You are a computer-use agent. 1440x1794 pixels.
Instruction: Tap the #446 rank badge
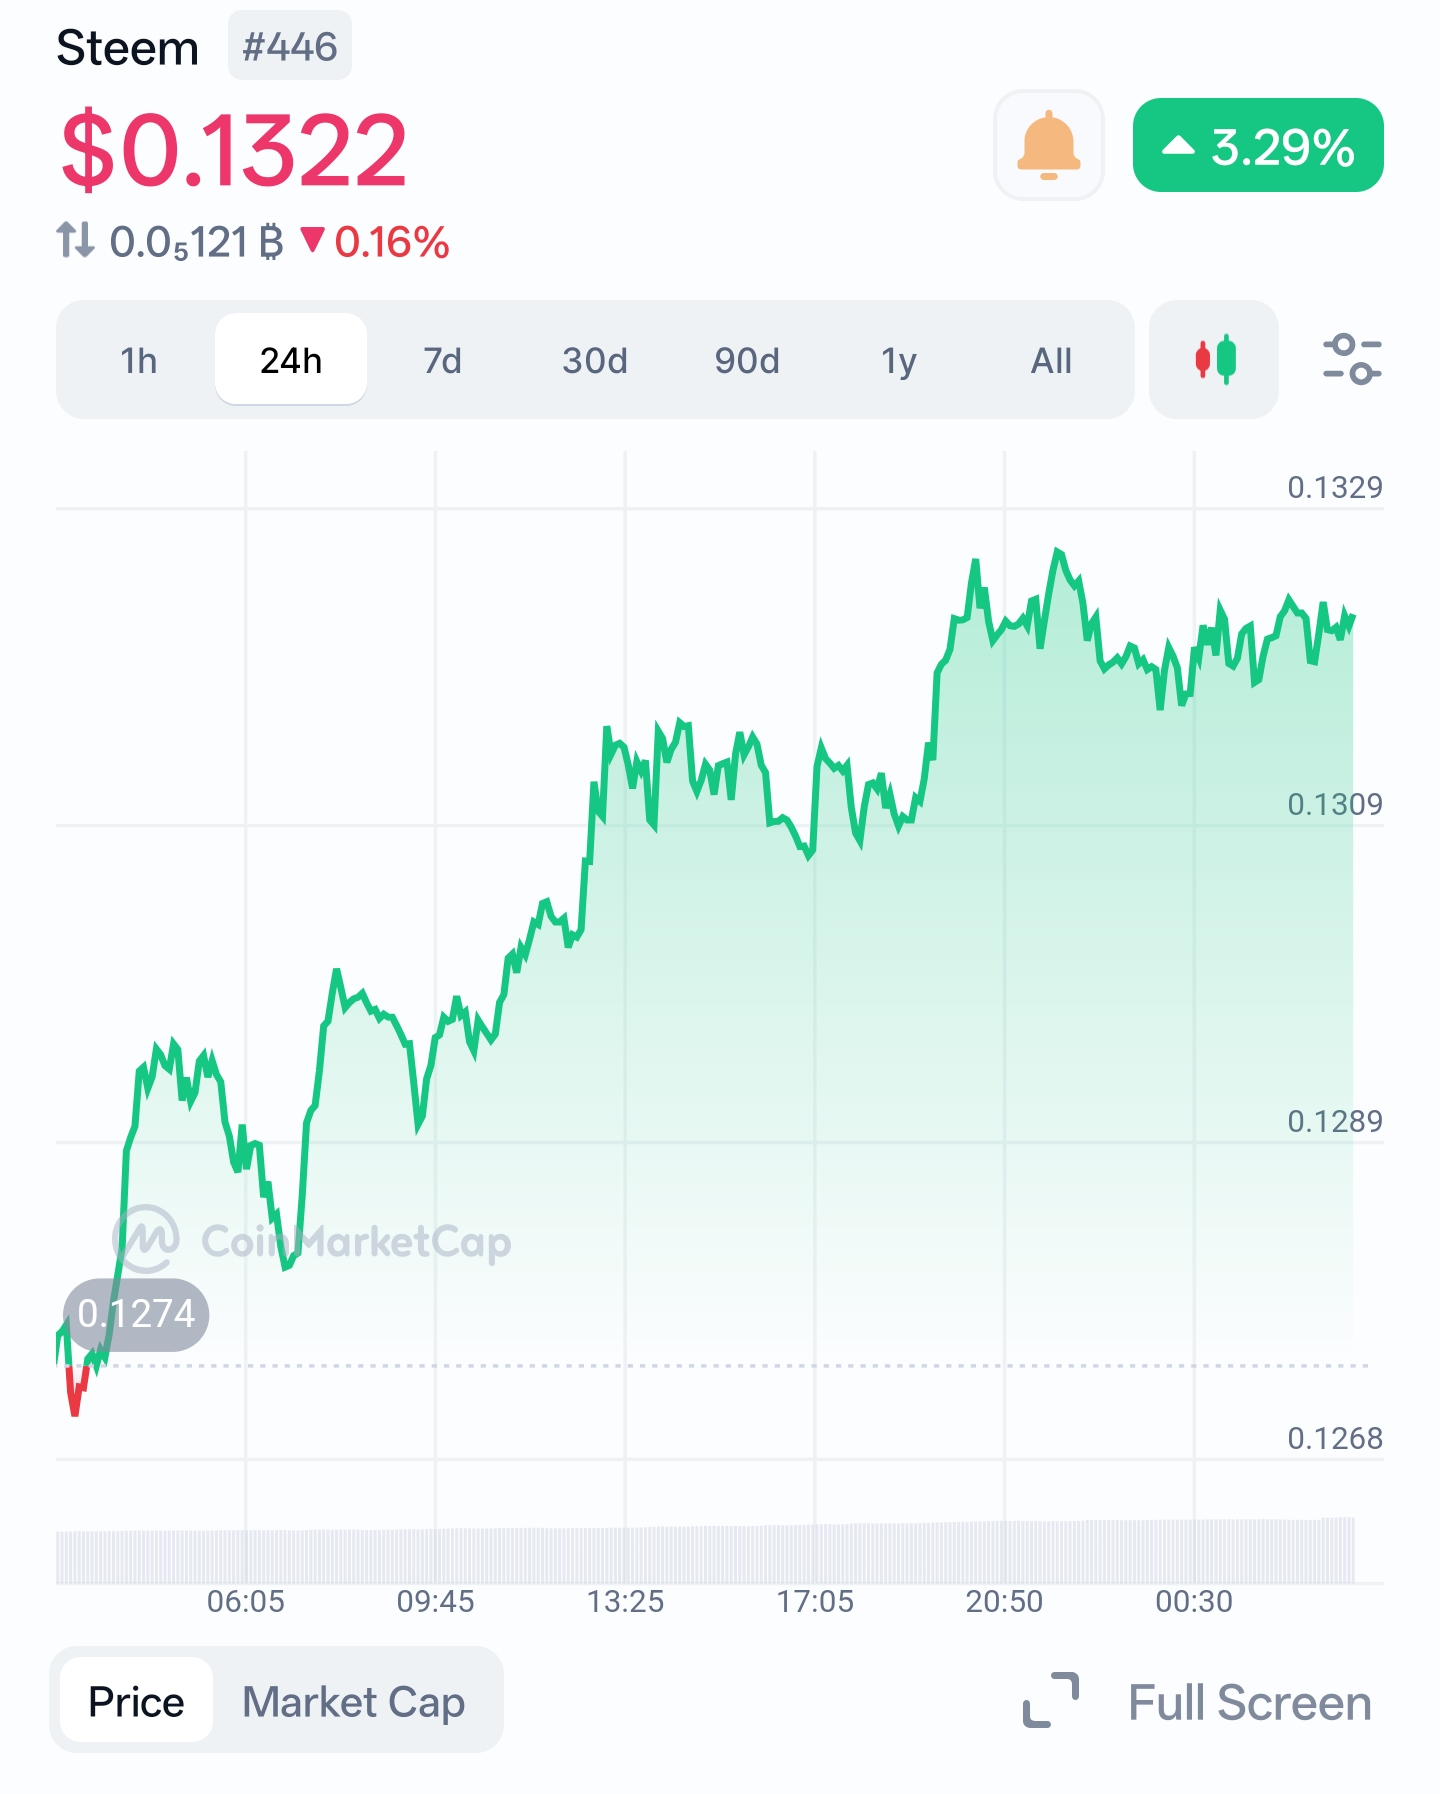(x=290, y=46)
